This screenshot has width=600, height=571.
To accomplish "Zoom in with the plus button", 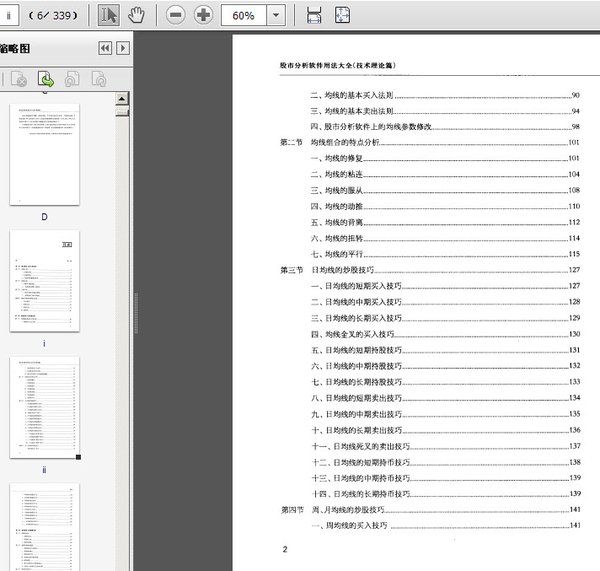I will [203, 15].
